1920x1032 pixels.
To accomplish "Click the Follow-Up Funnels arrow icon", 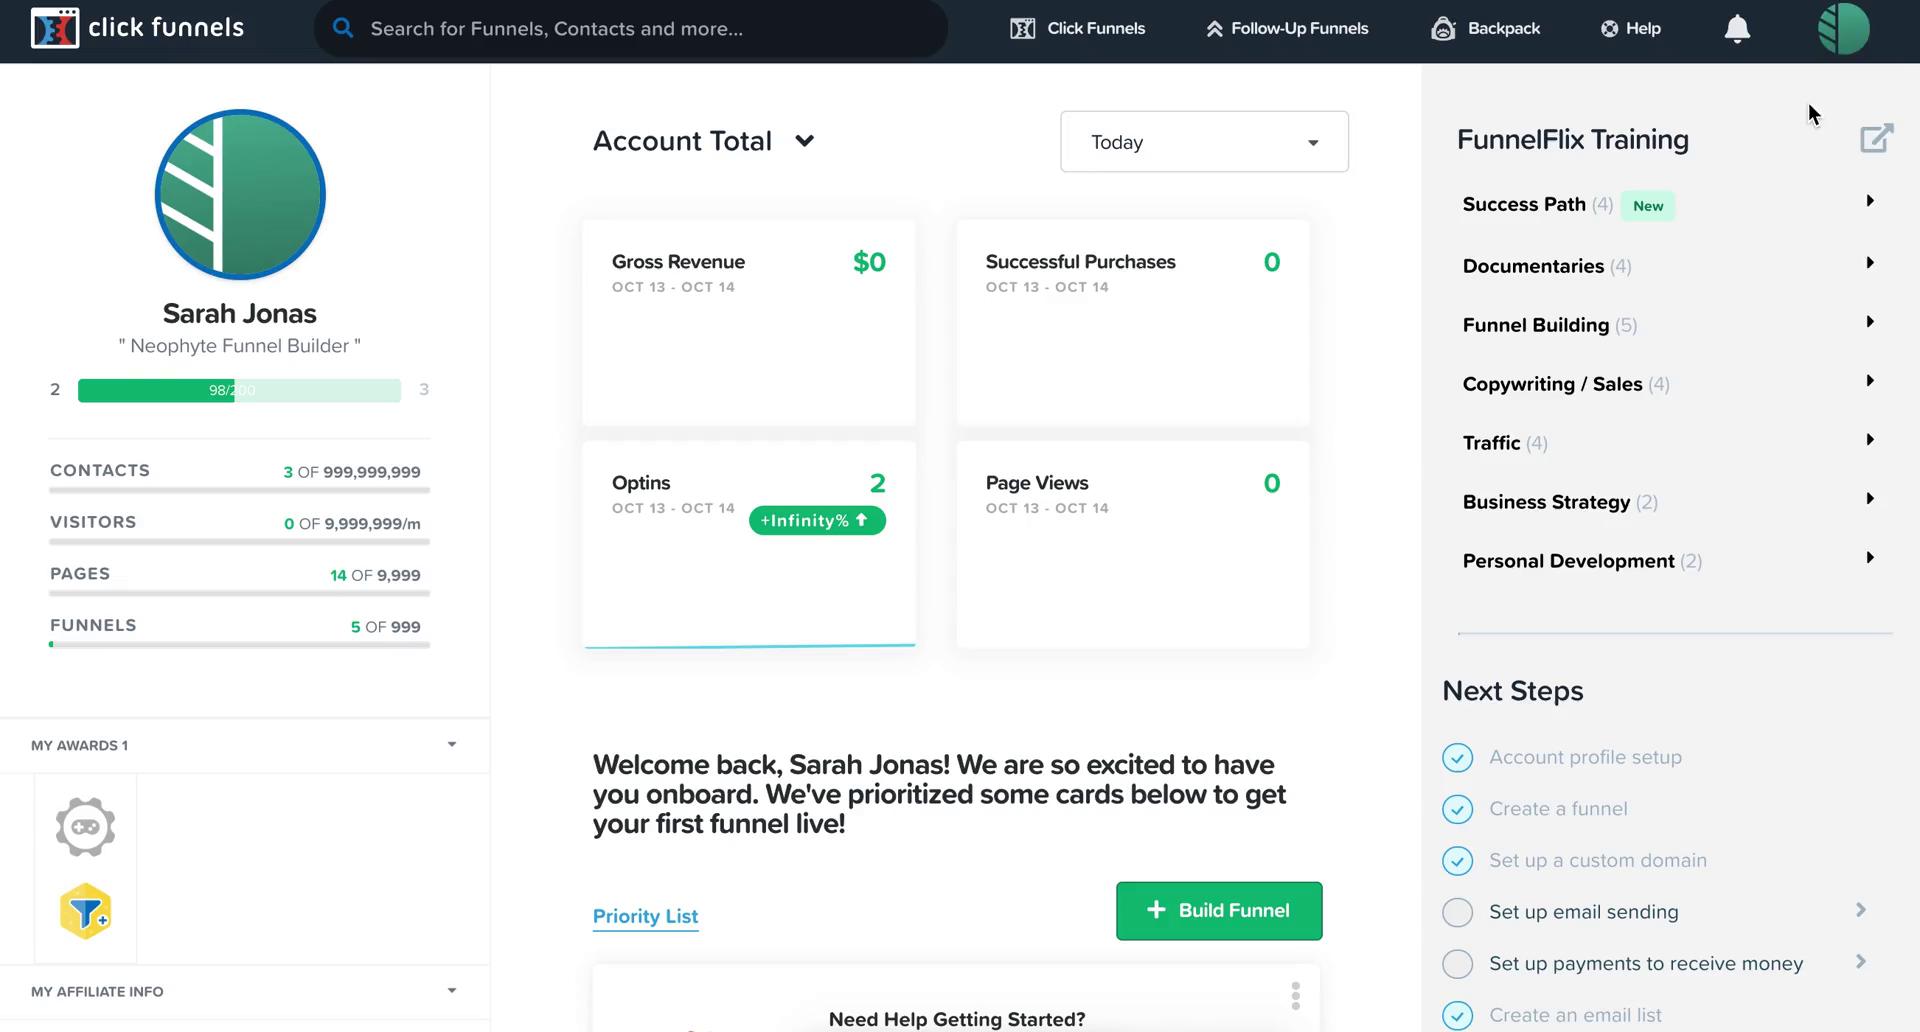I will point(1214,29).
